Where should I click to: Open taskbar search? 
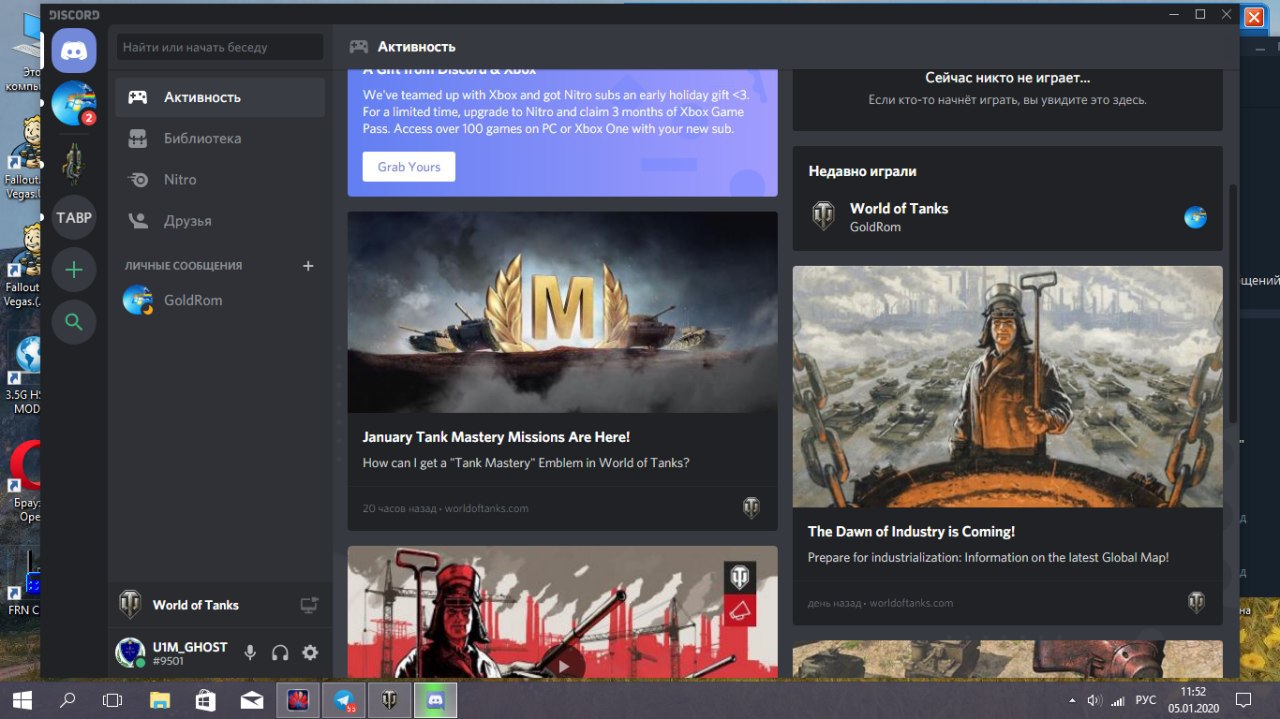[x=68, y=700]
